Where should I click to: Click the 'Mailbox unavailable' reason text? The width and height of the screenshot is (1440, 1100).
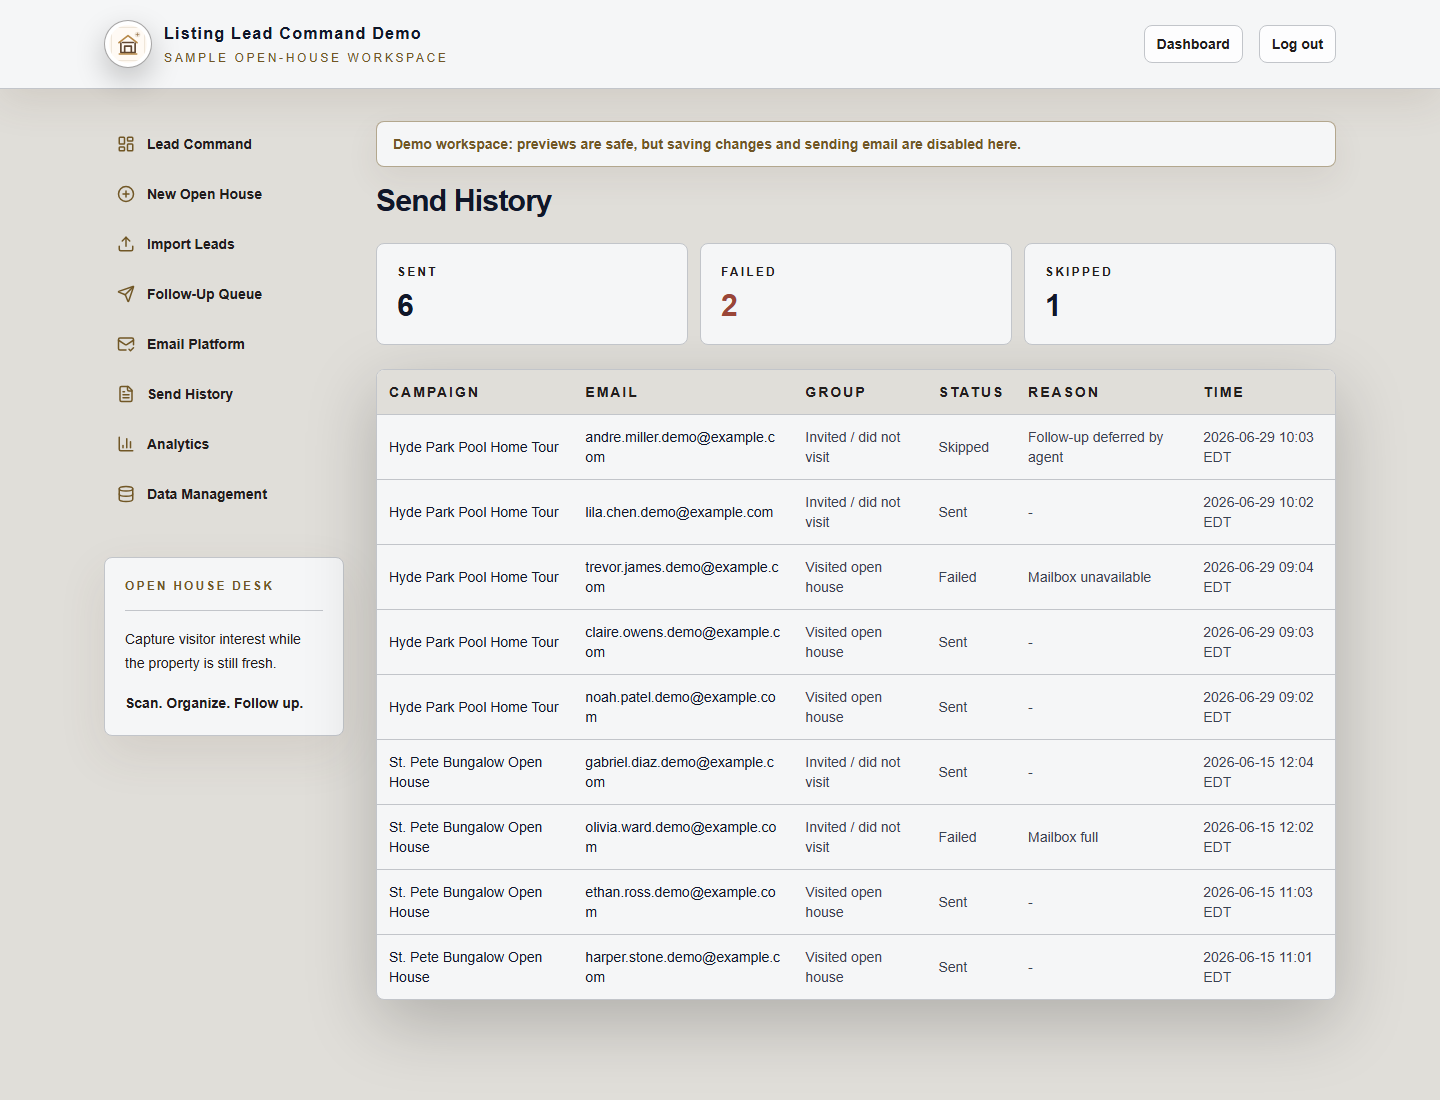click(x=1089, y=577)
